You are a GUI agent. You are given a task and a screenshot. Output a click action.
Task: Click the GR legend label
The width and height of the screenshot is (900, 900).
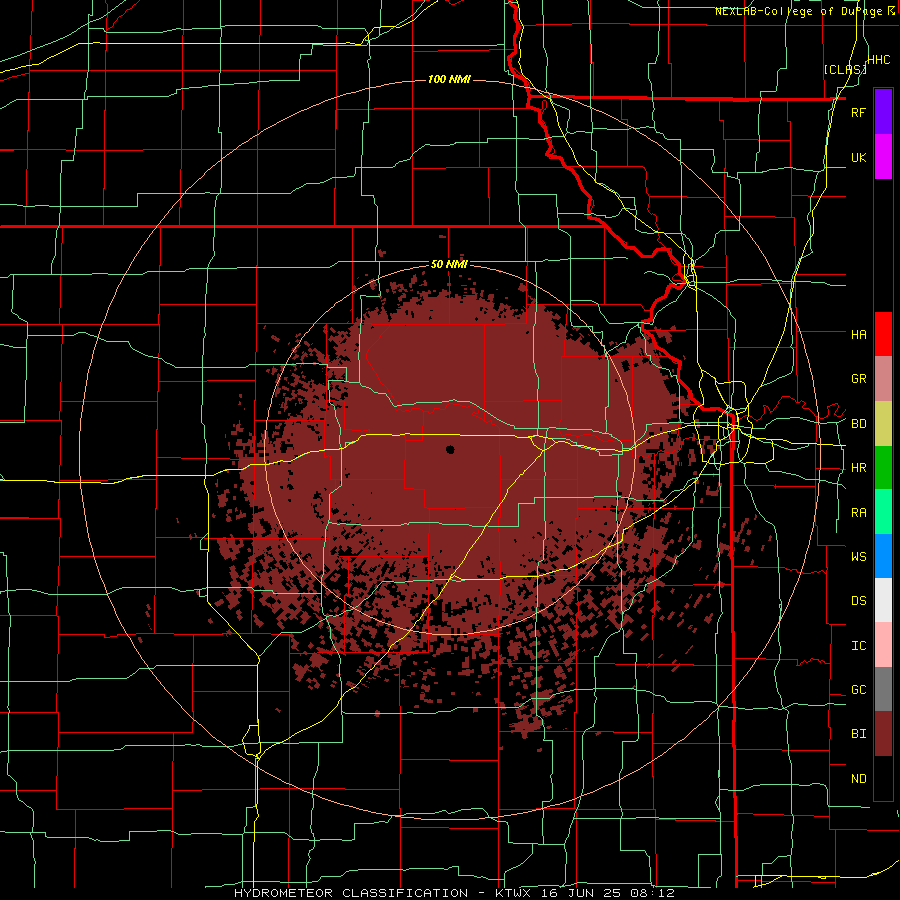coord(858,379)
